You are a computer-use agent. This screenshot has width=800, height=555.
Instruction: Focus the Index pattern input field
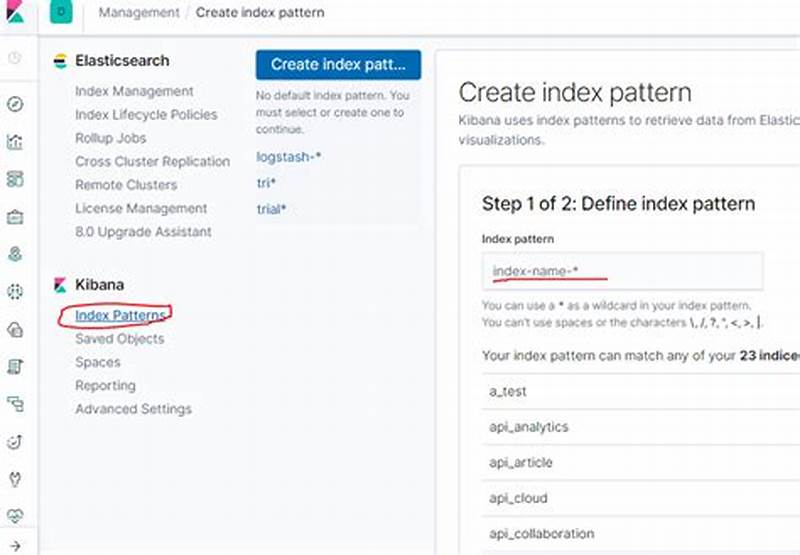[x=622, y=271]
